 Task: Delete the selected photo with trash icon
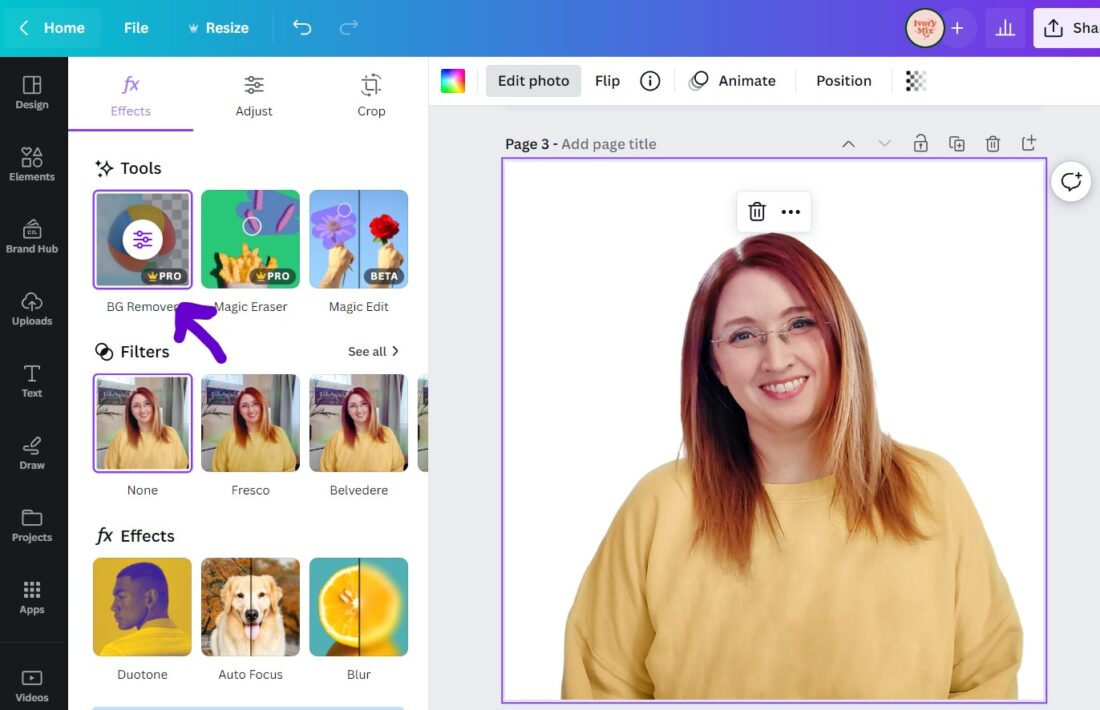[756, 211]
